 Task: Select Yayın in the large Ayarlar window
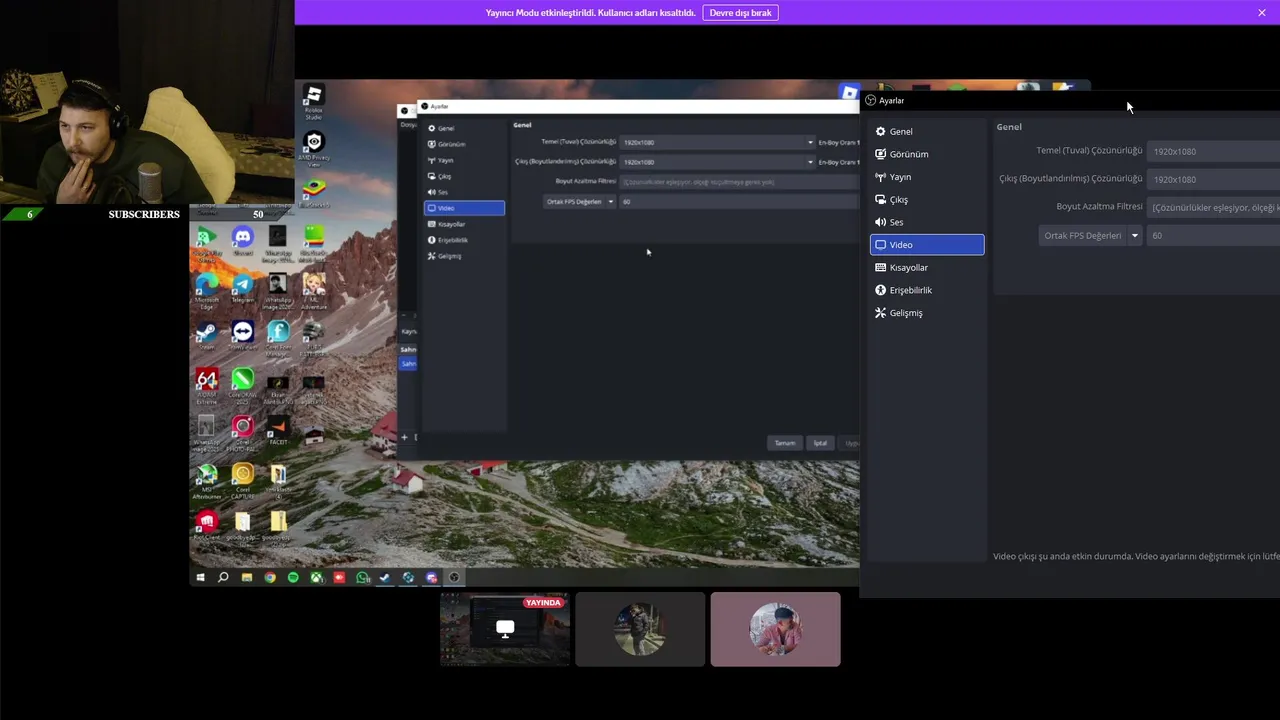(926, 177)
